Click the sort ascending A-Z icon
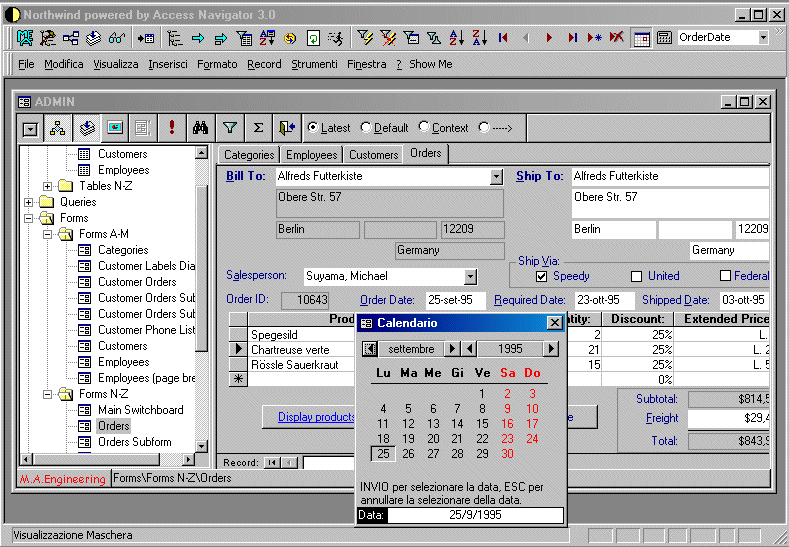 pyautogui.click(x=456, y=38)
